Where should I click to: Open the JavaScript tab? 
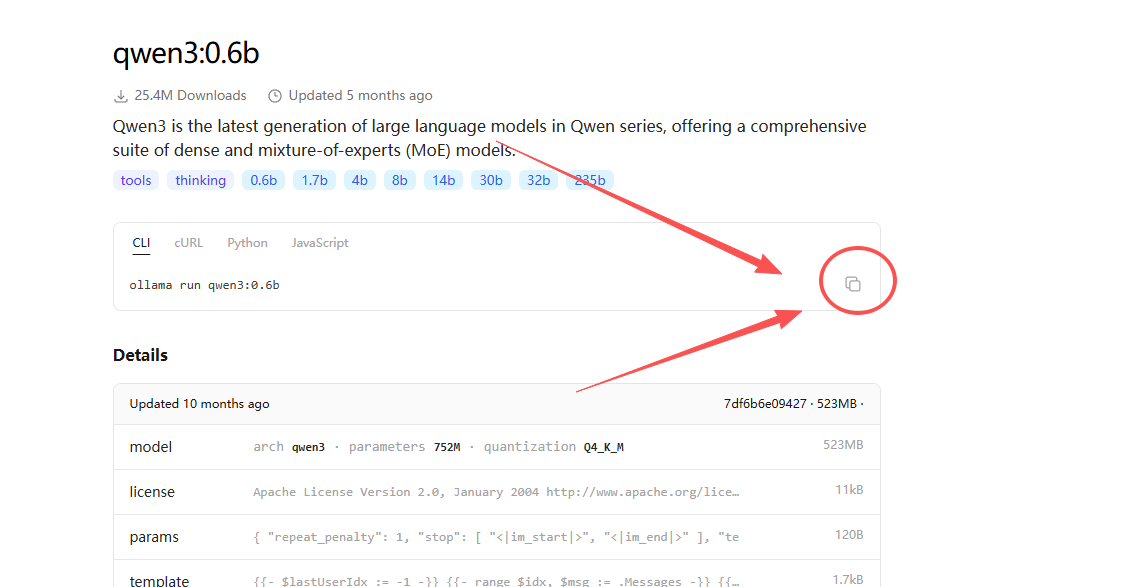320,243
